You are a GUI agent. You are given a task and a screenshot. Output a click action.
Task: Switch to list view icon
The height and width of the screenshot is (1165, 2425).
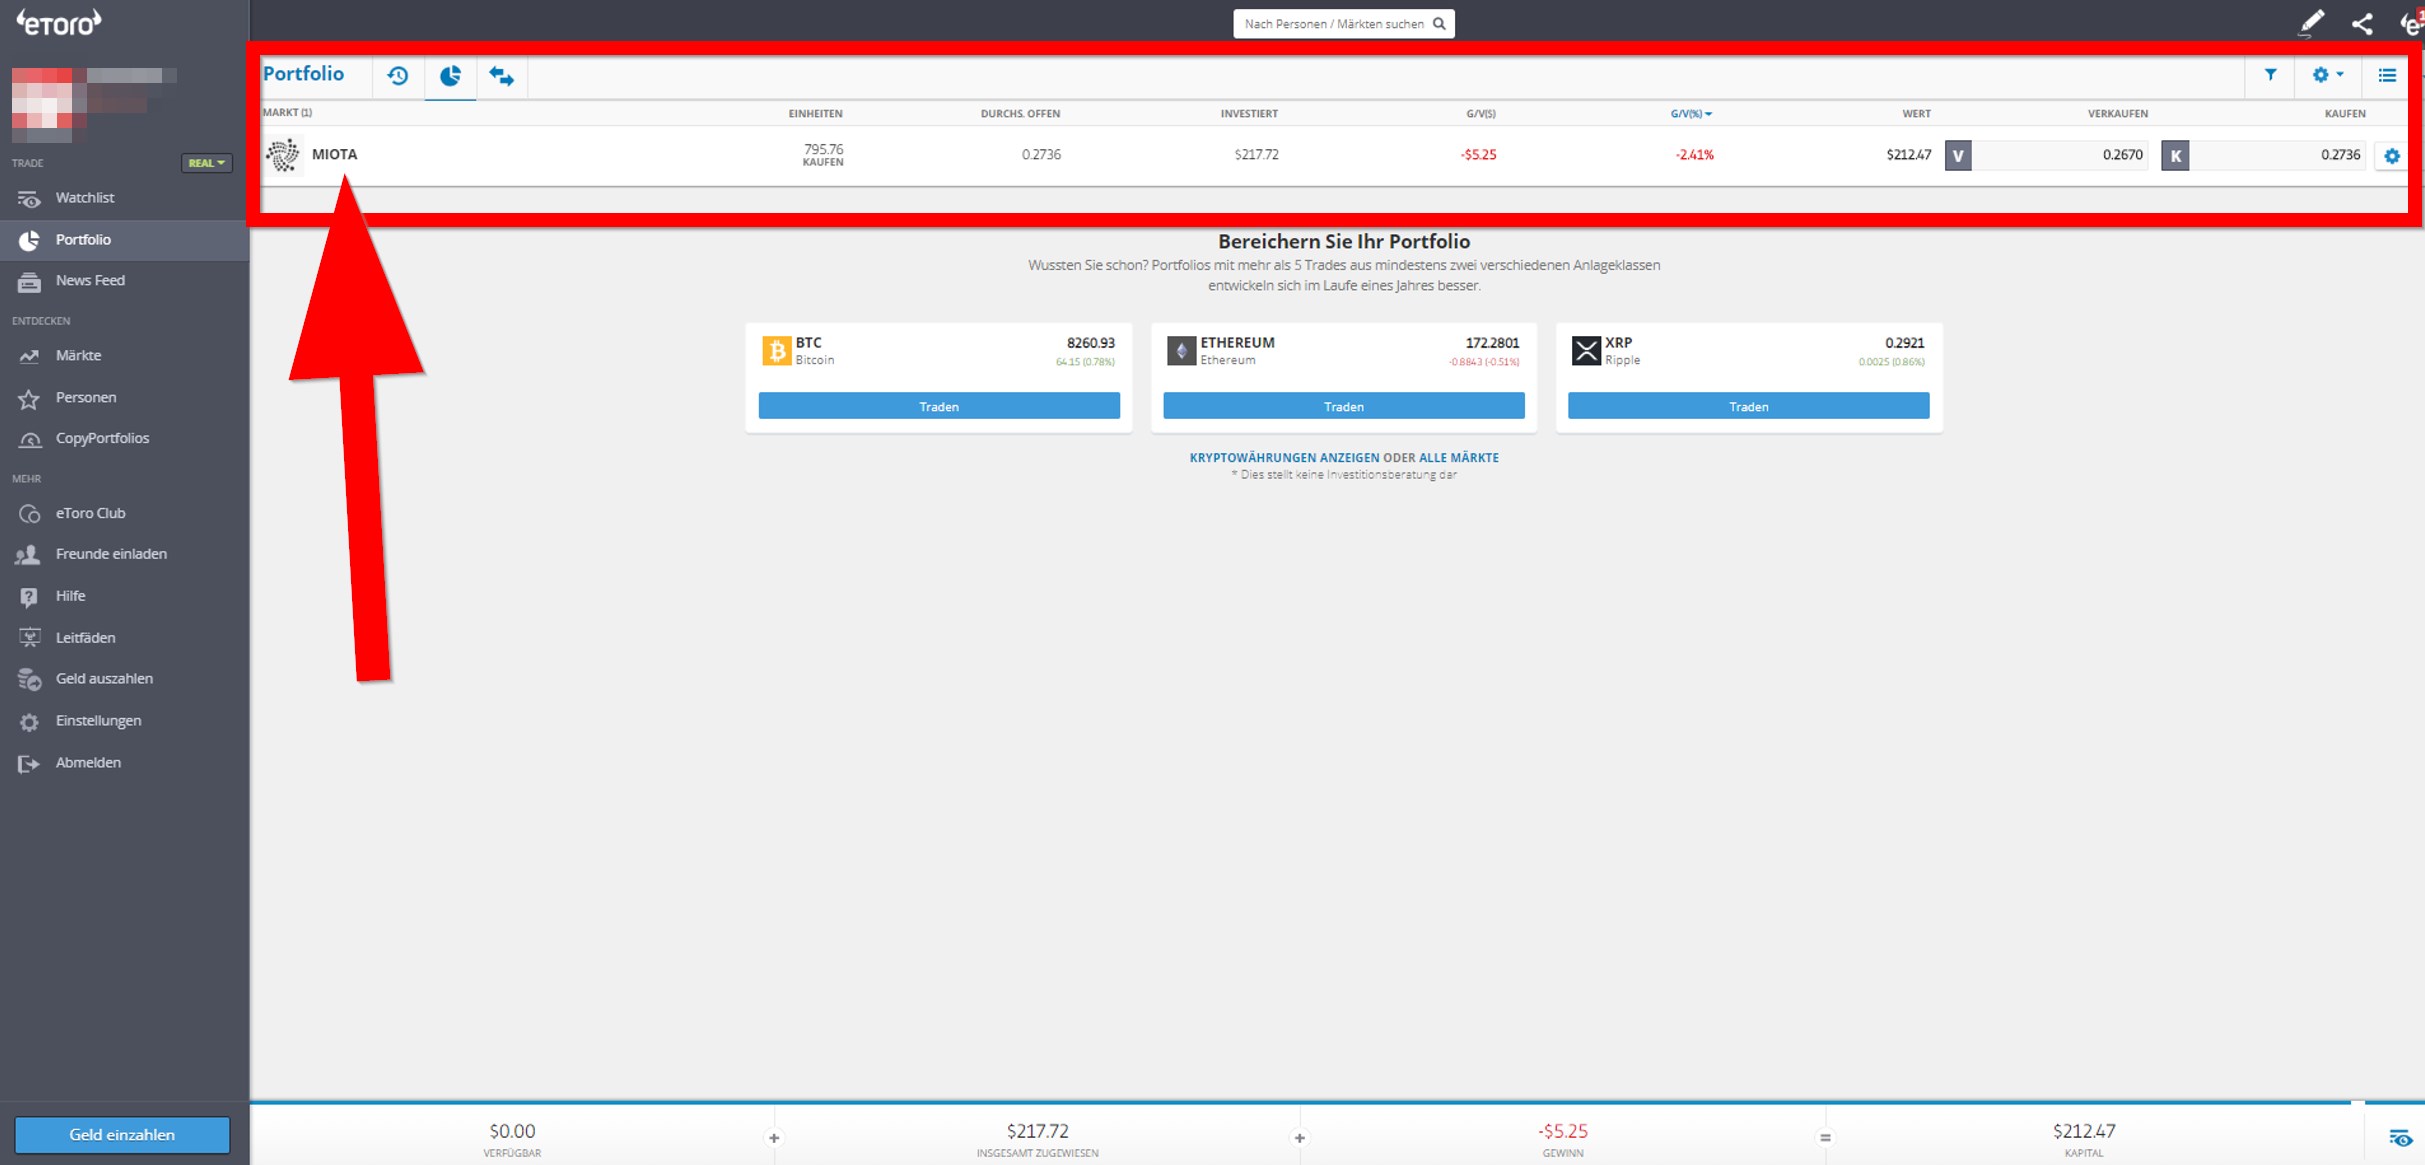[2387, 75]
